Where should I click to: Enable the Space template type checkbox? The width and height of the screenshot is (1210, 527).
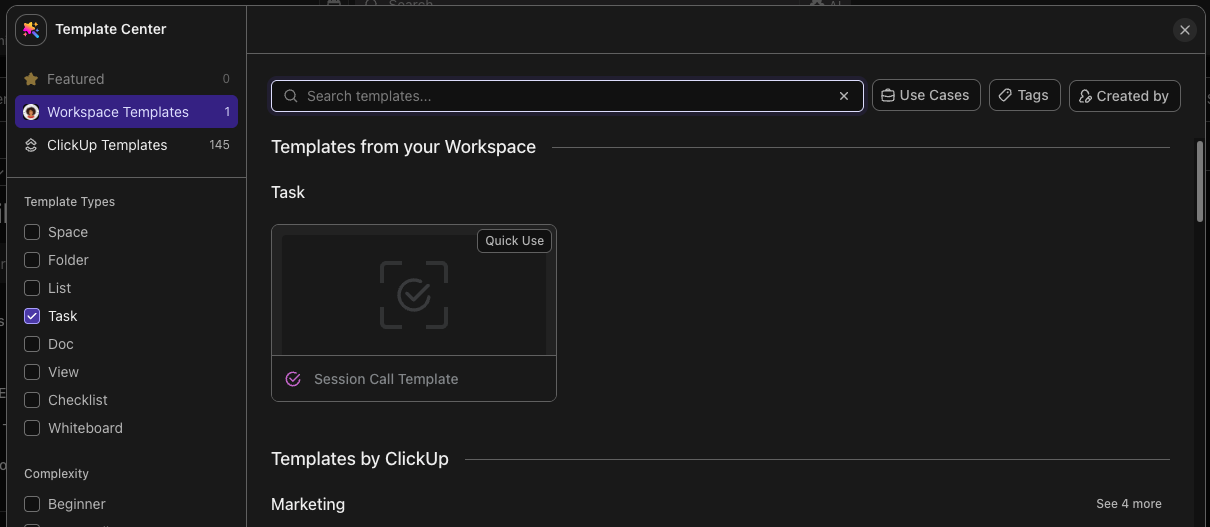(32, 232)
